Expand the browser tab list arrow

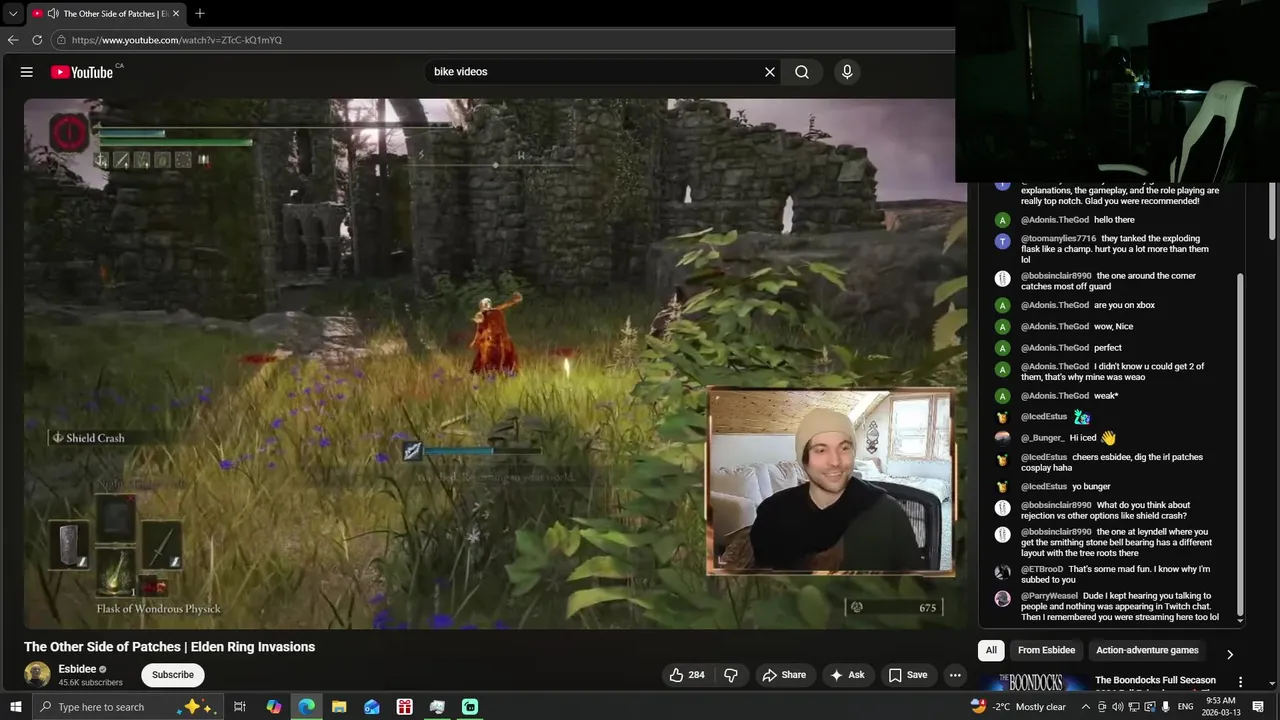coord(13,14)
